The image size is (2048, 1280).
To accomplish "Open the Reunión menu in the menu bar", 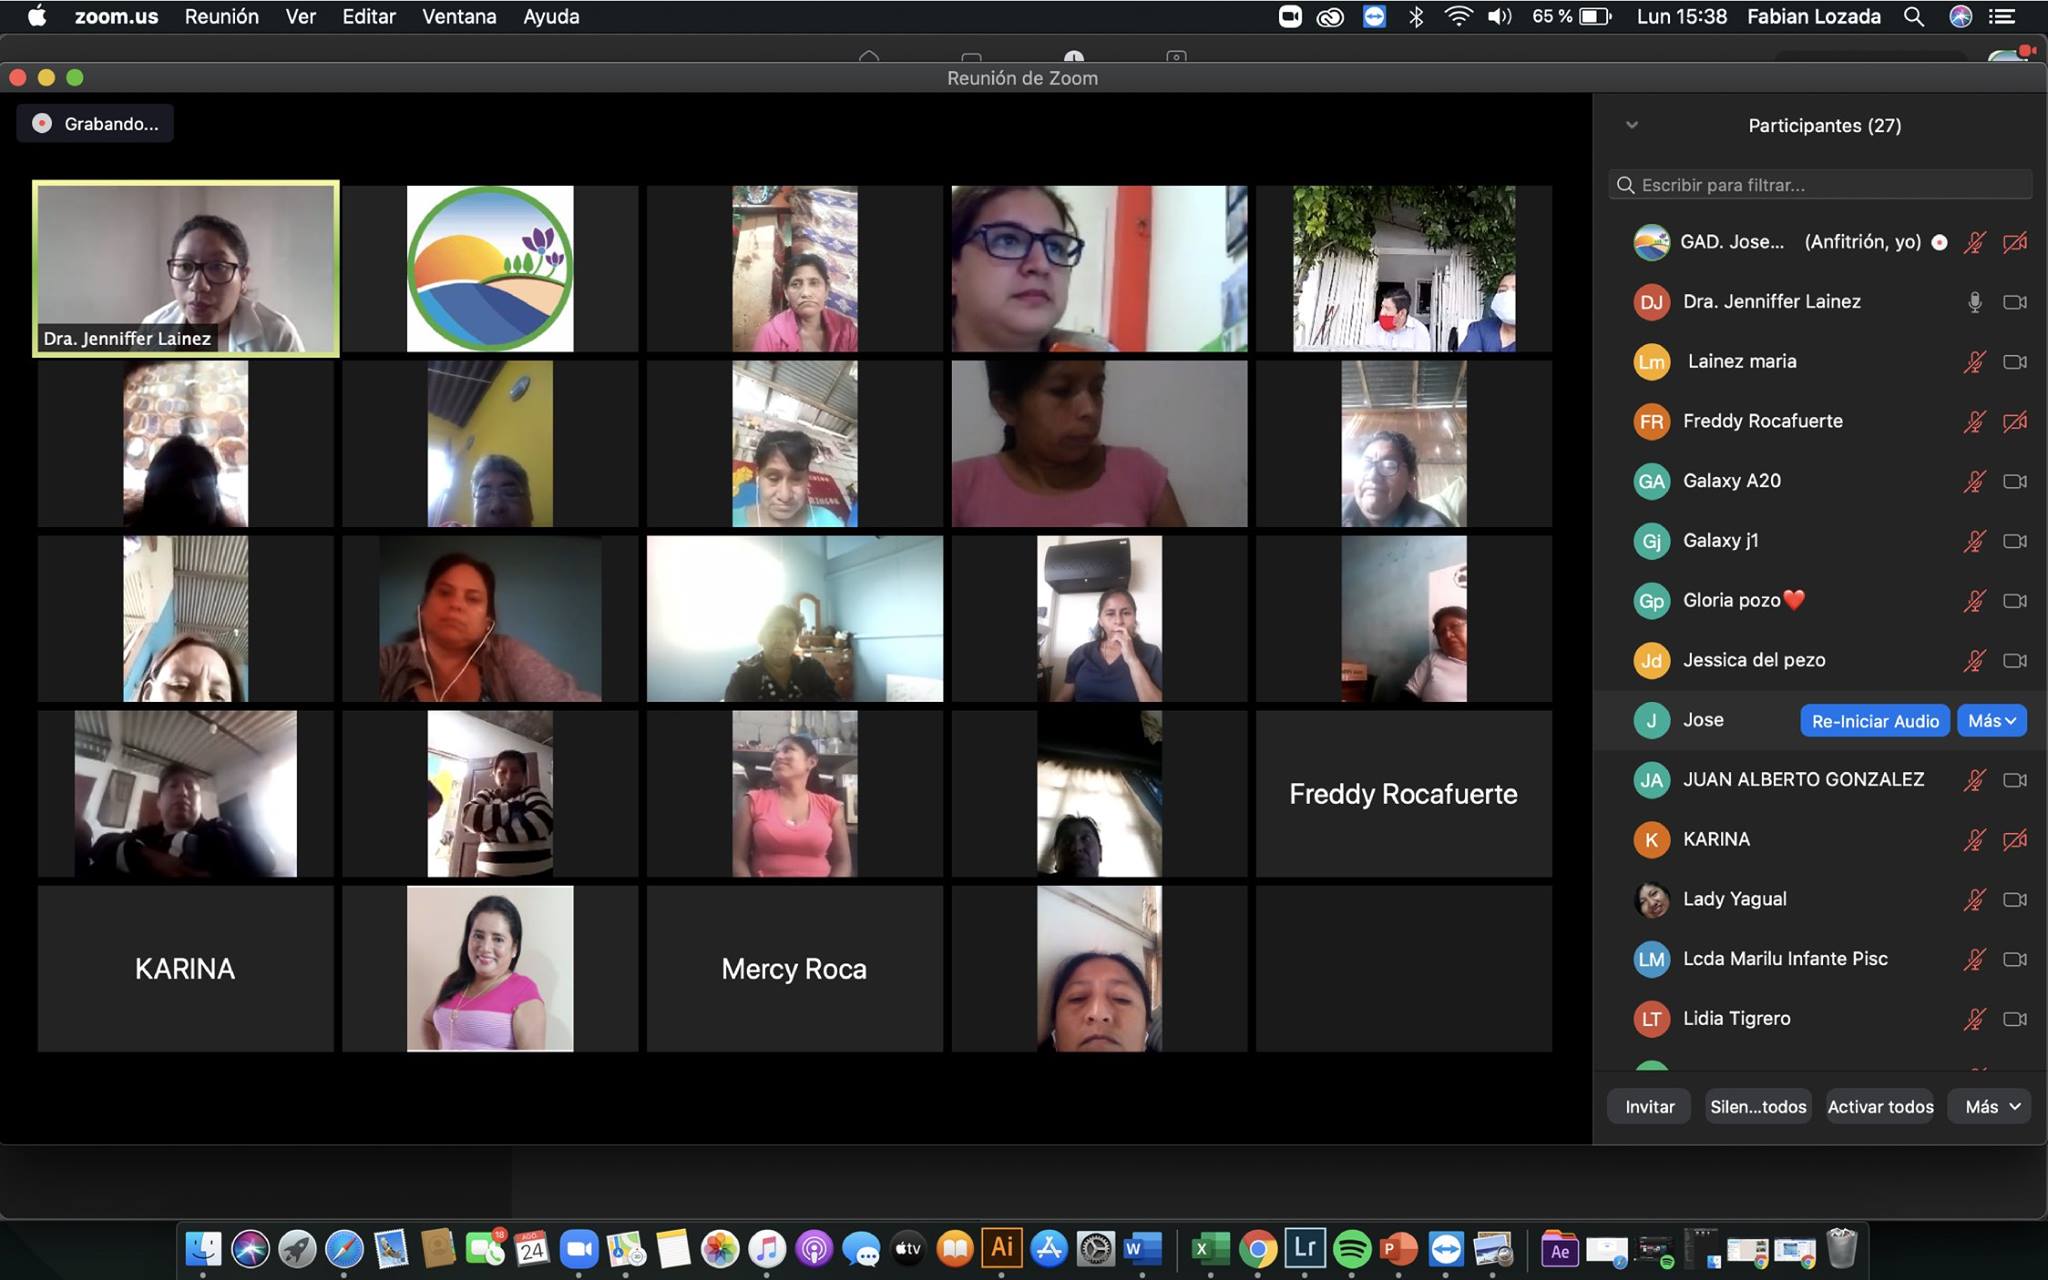I will [221, 17].
